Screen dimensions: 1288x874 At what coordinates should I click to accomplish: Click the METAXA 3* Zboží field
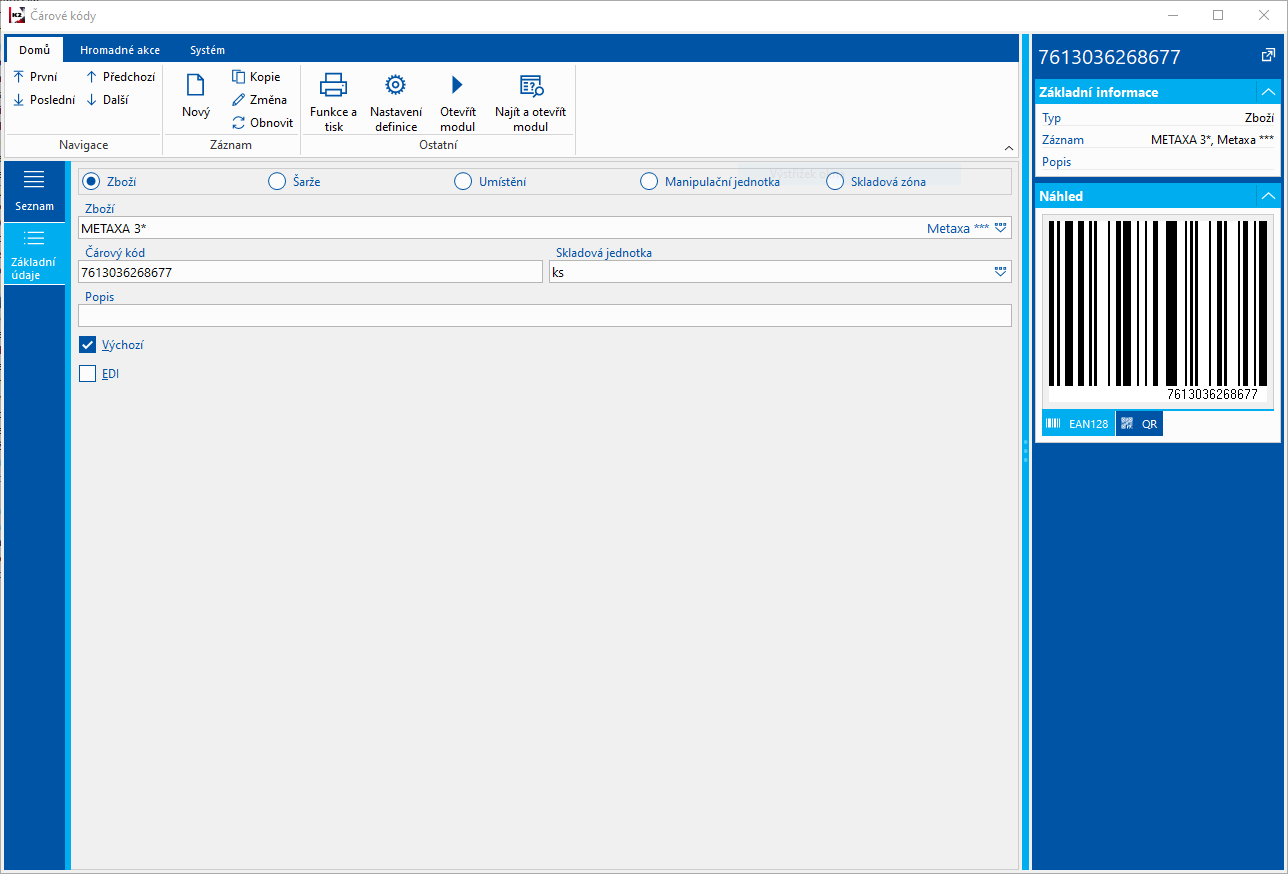545,228
